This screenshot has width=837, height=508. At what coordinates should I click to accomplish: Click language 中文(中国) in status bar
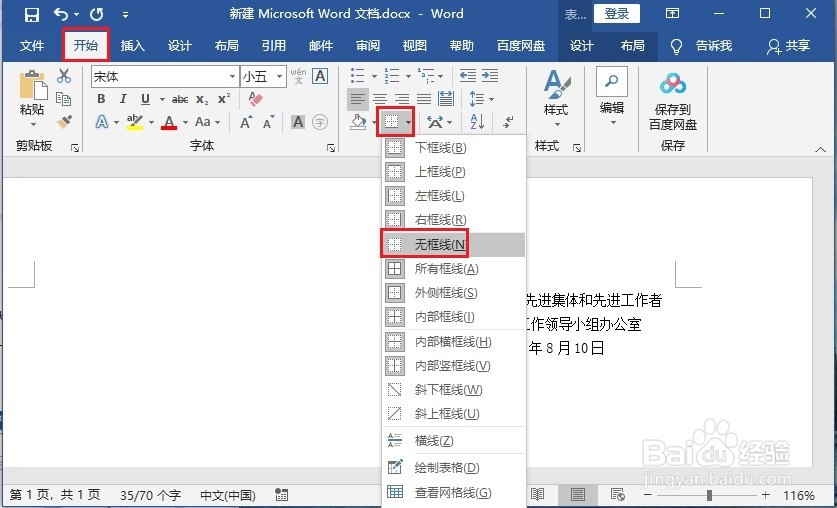[228, 495]
